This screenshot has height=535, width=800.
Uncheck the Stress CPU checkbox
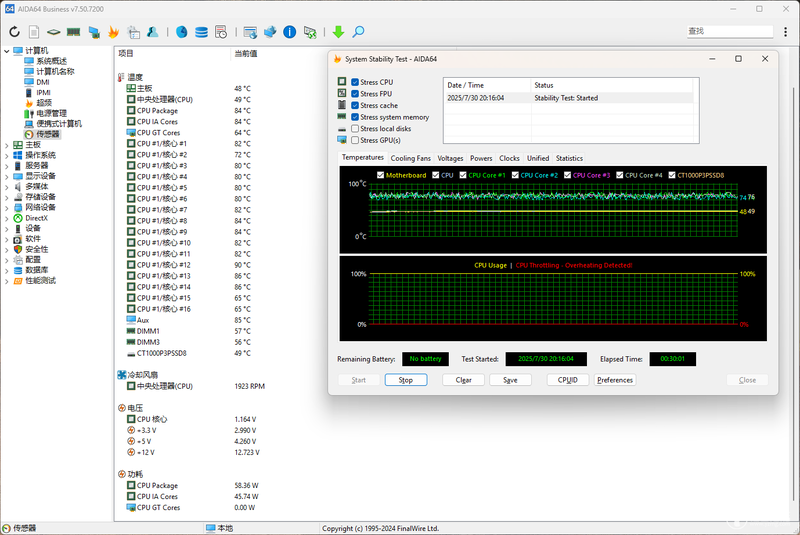pos(355,82)
